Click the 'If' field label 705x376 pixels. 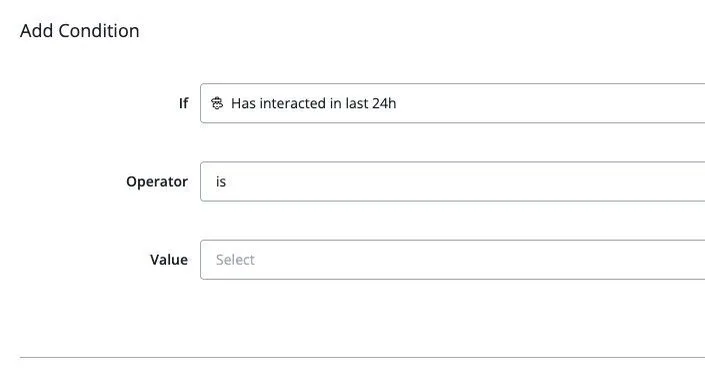click(183, 103)
